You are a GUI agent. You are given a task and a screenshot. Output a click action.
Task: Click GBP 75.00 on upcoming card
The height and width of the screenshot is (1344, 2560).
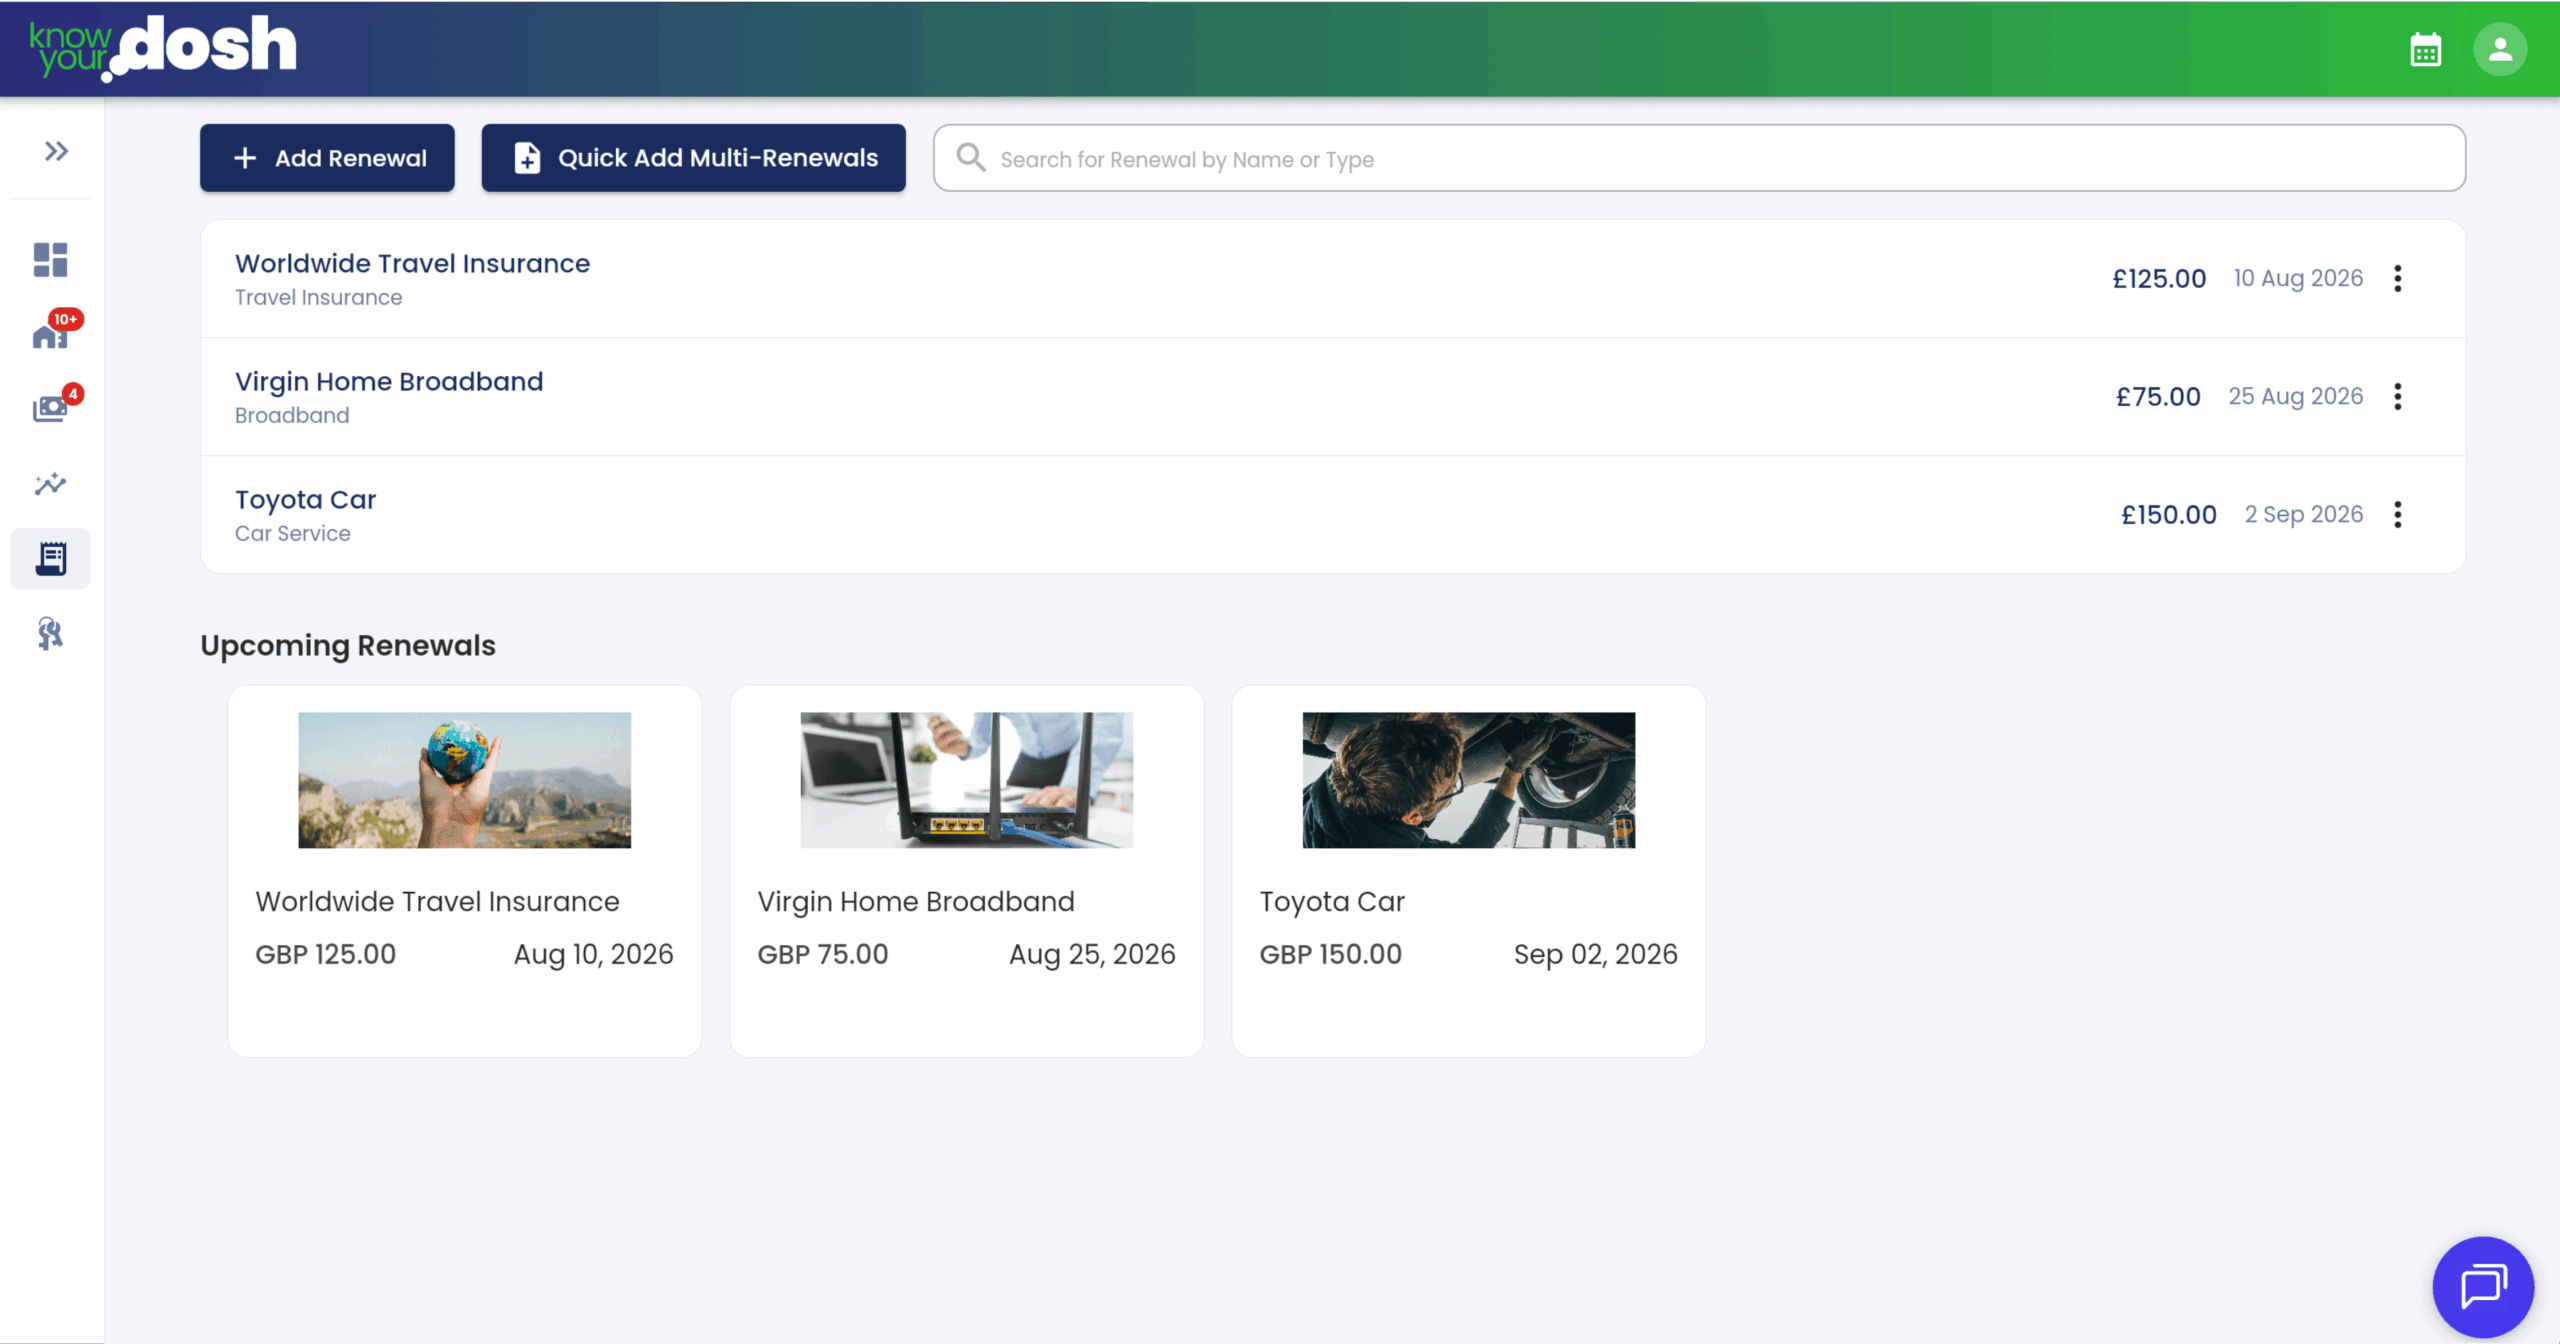[822, 954]
